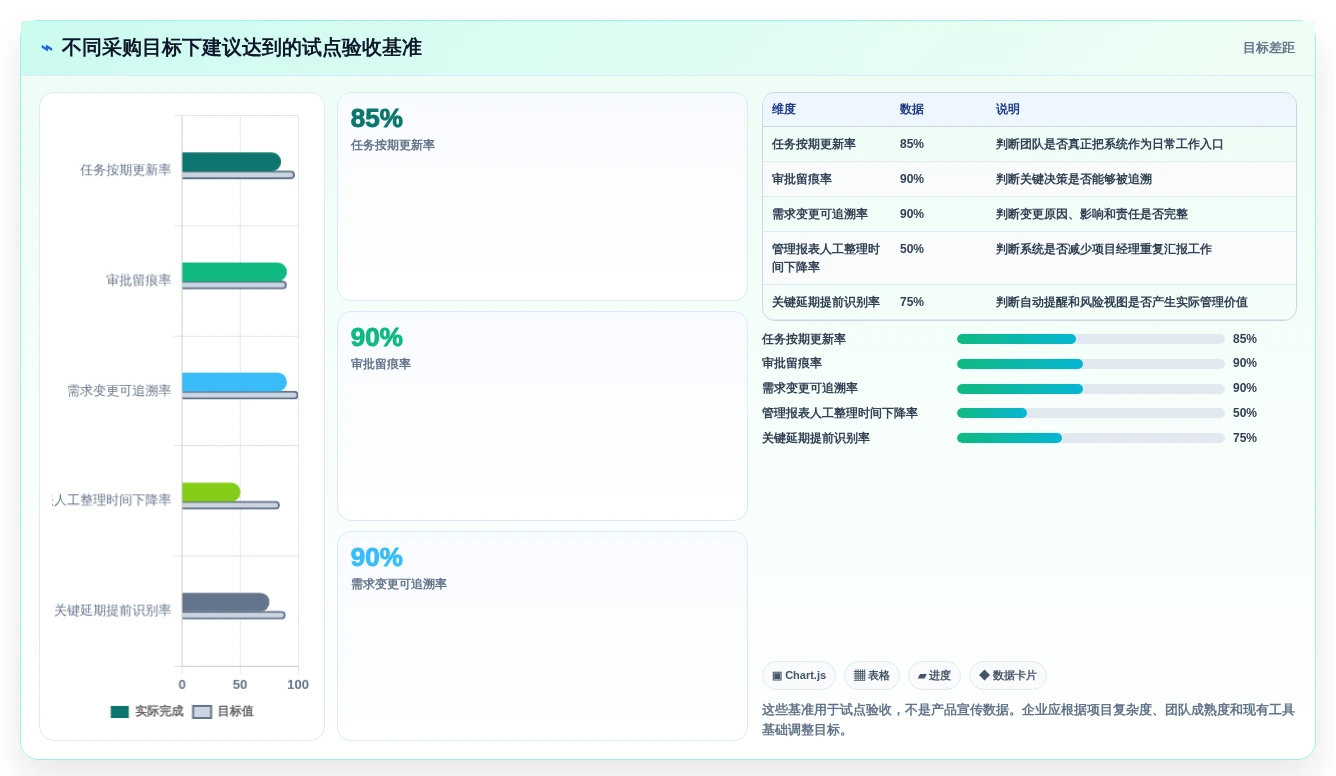
Task: Click description 判断关键决策是否能够被追溯
Action: click(1074, 179)
